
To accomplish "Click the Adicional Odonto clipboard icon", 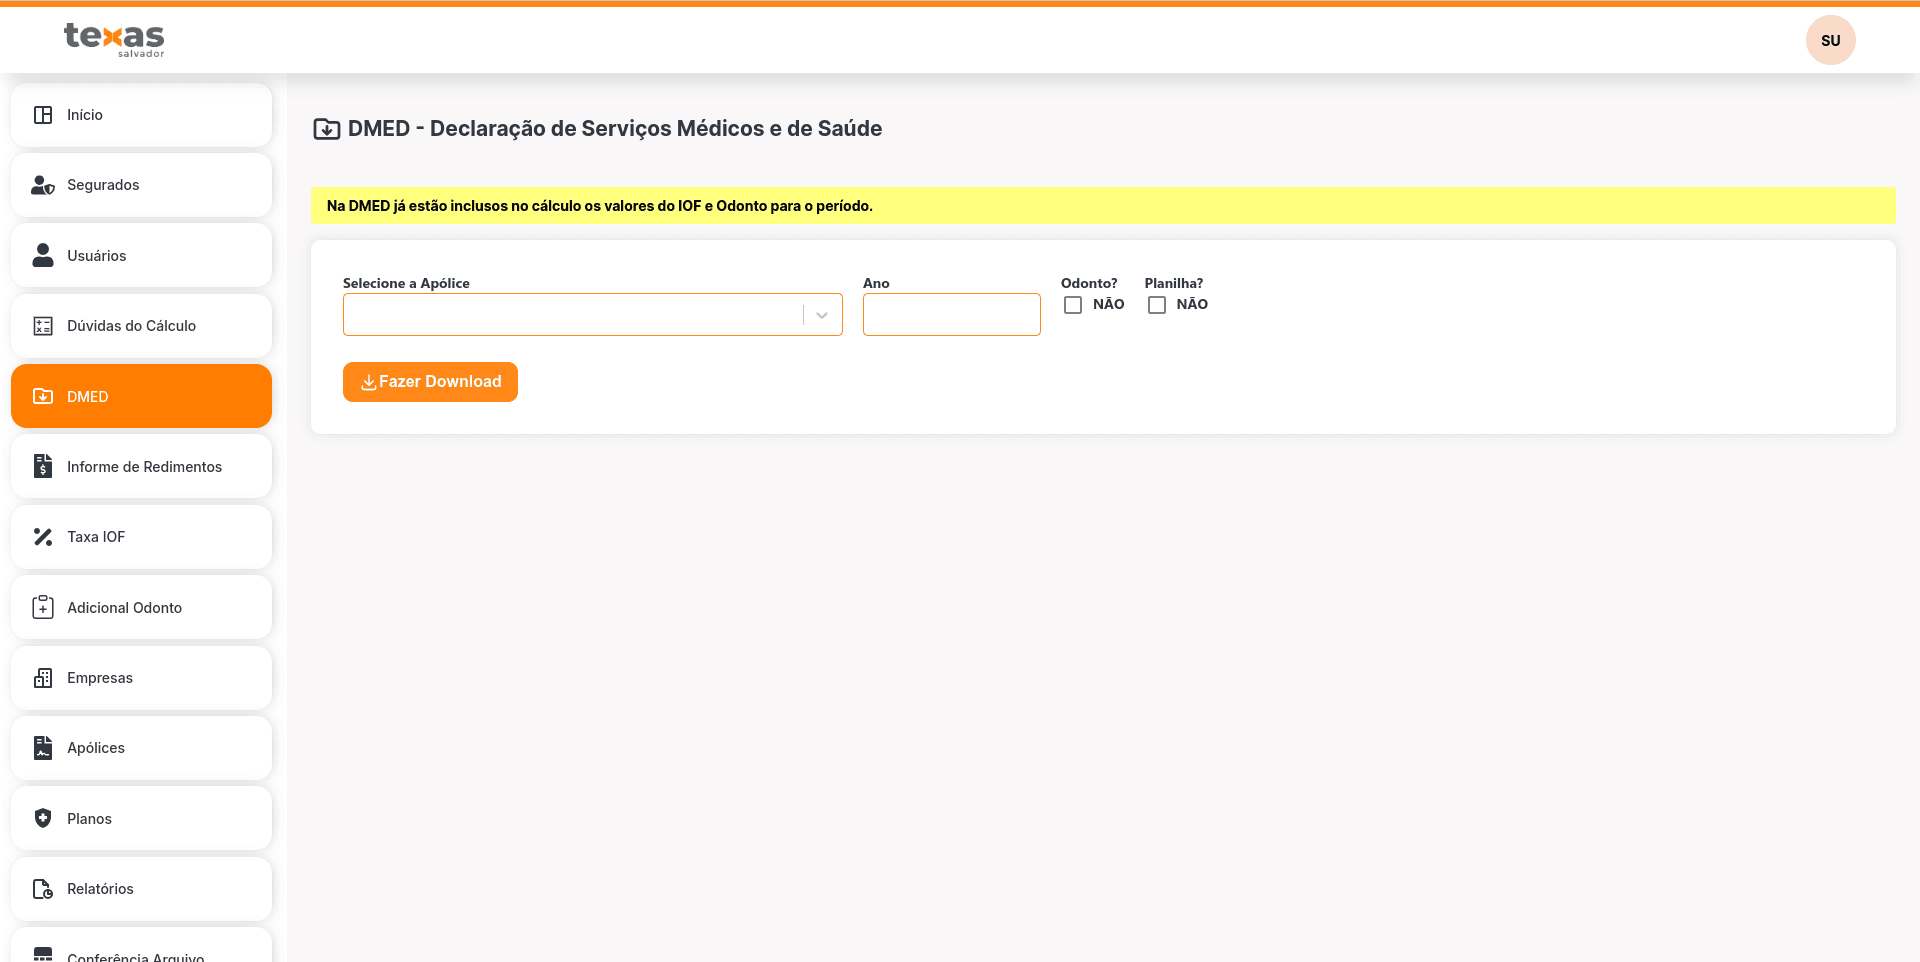I will click(43, 608).
